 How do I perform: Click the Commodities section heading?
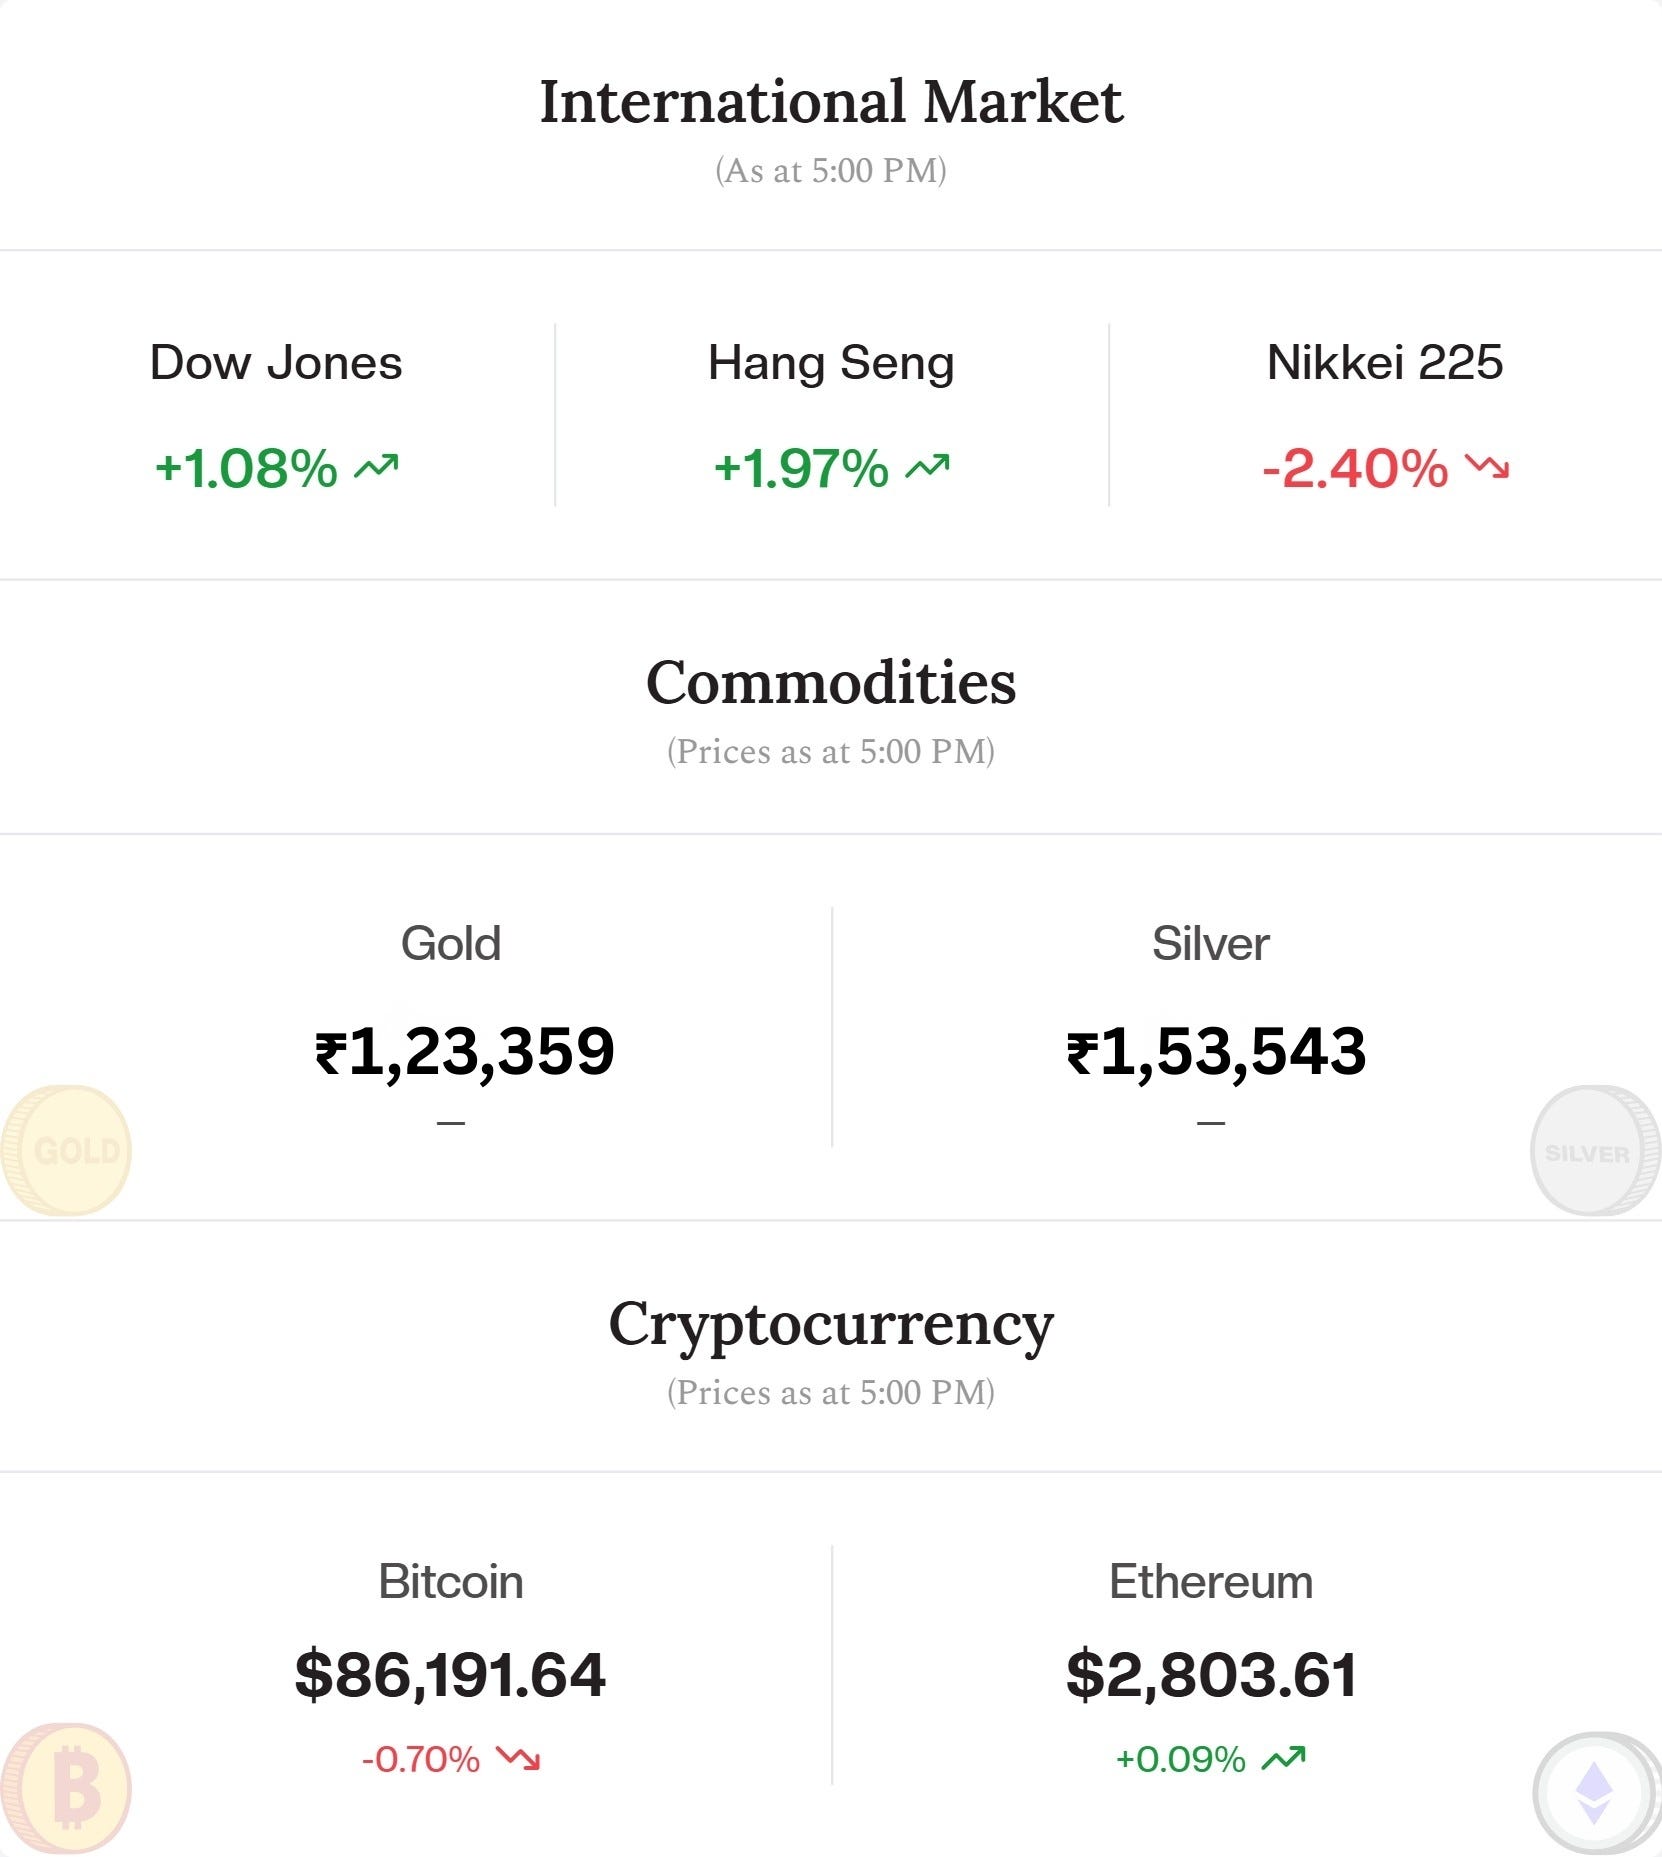pos(831,683)
